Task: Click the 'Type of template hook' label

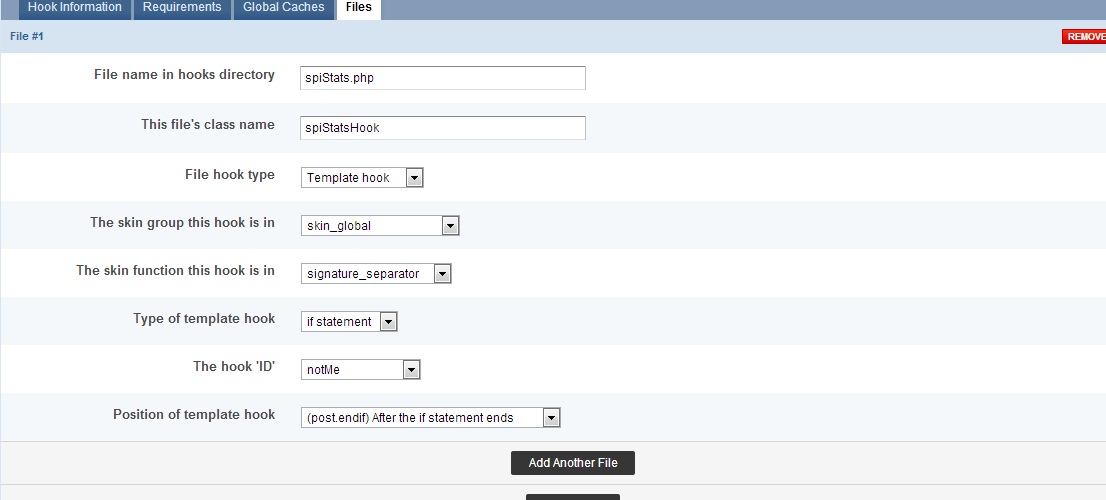Action: (x=203, y=319)
